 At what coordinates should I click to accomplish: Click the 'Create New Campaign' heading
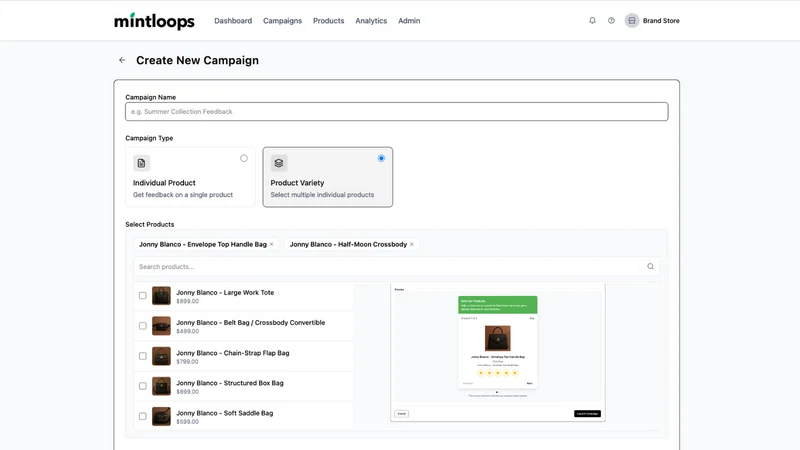click(197, 60)
